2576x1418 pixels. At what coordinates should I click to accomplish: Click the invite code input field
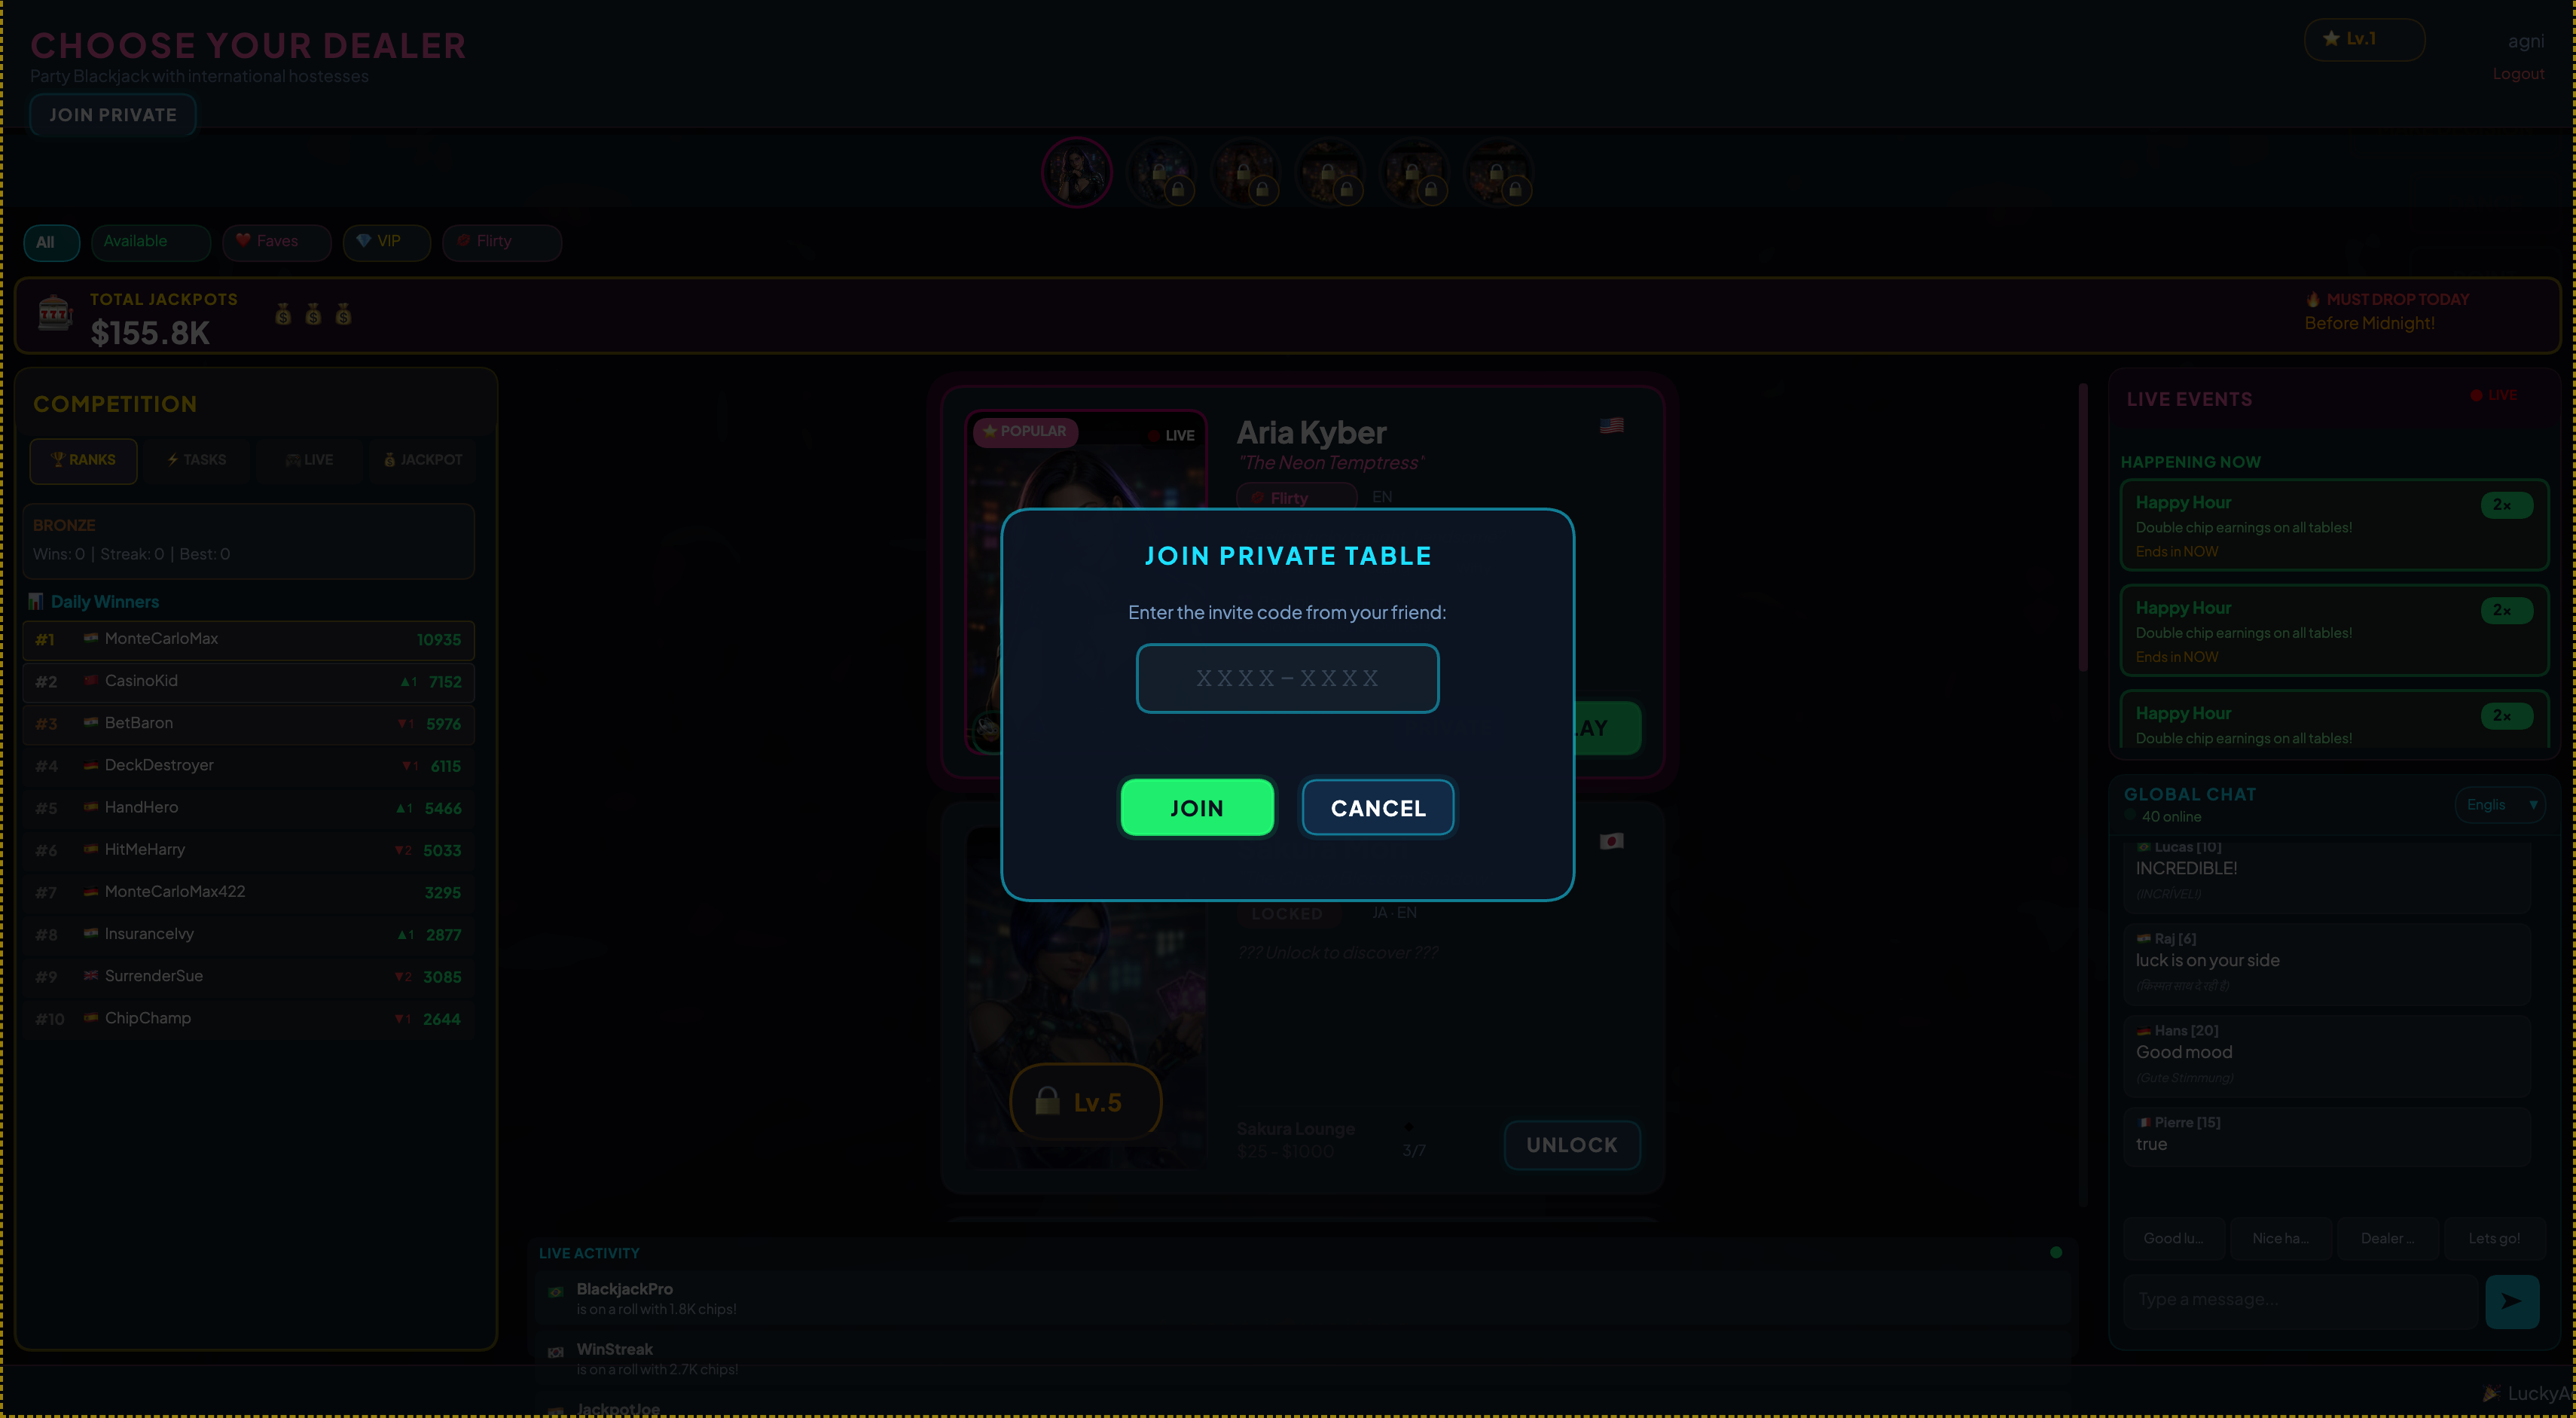point(1287,678)
